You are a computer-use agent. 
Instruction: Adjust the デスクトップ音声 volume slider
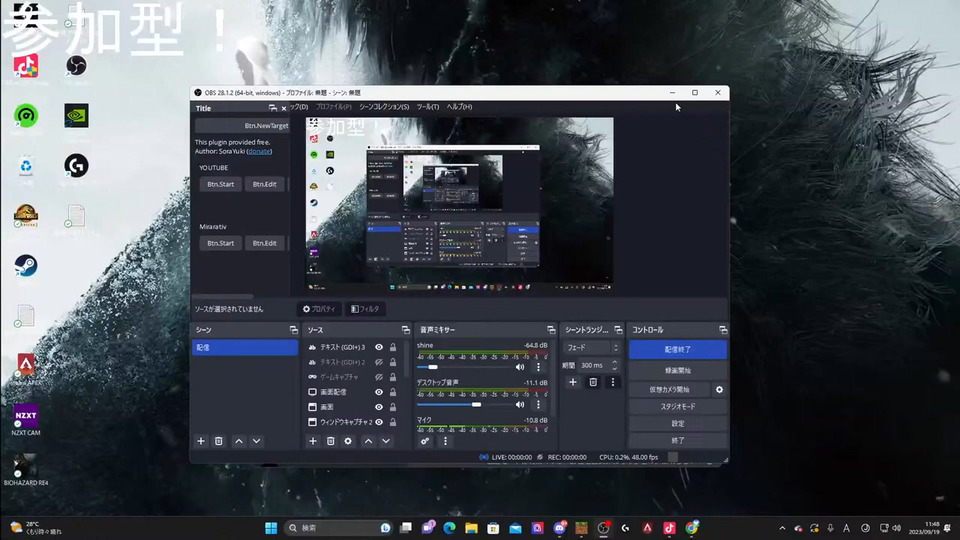click(x=476, y=404)
